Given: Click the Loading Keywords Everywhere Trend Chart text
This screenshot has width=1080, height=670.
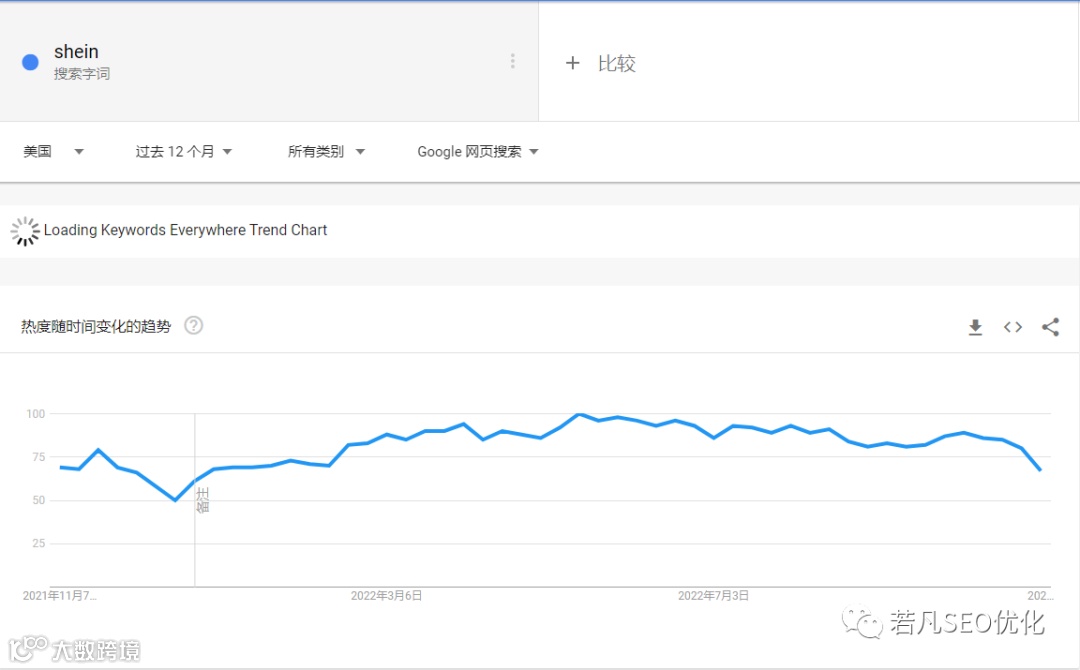Looking at the screenshot, I should coord(185,230).
